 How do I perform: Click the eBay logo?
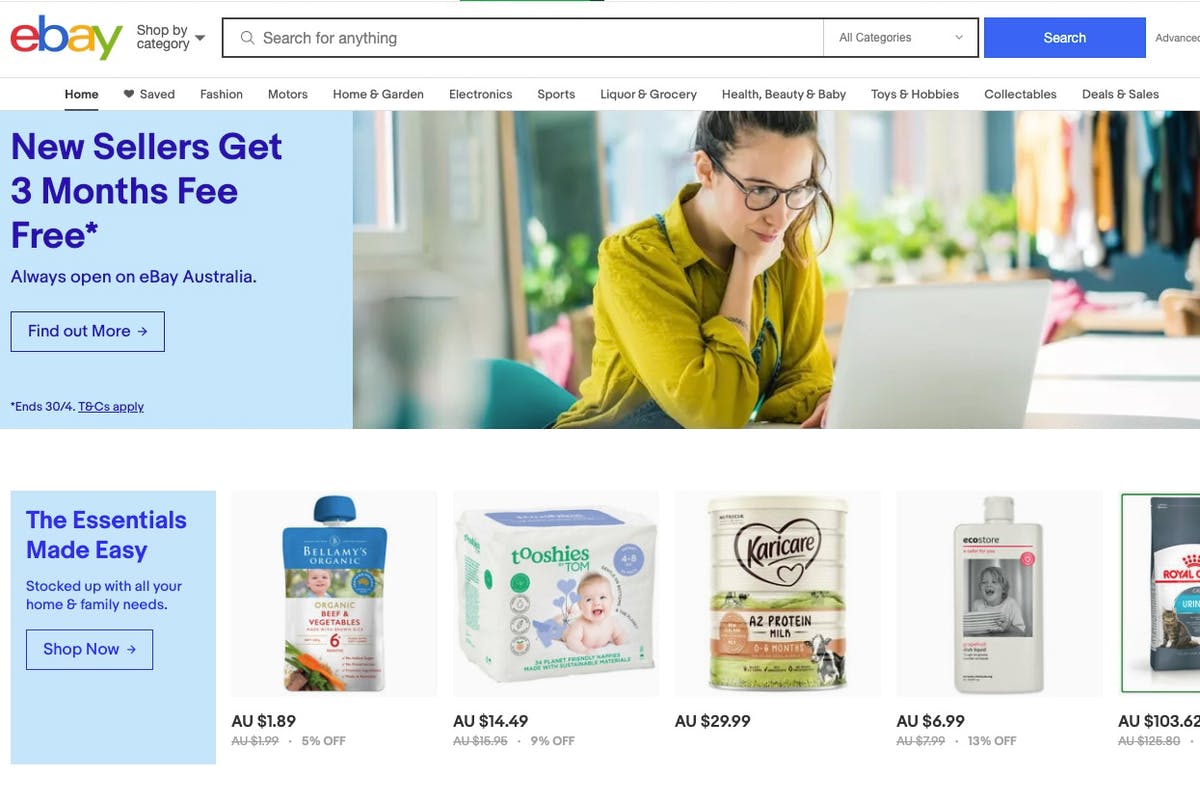pyautogui.click(x=66, y=38)
